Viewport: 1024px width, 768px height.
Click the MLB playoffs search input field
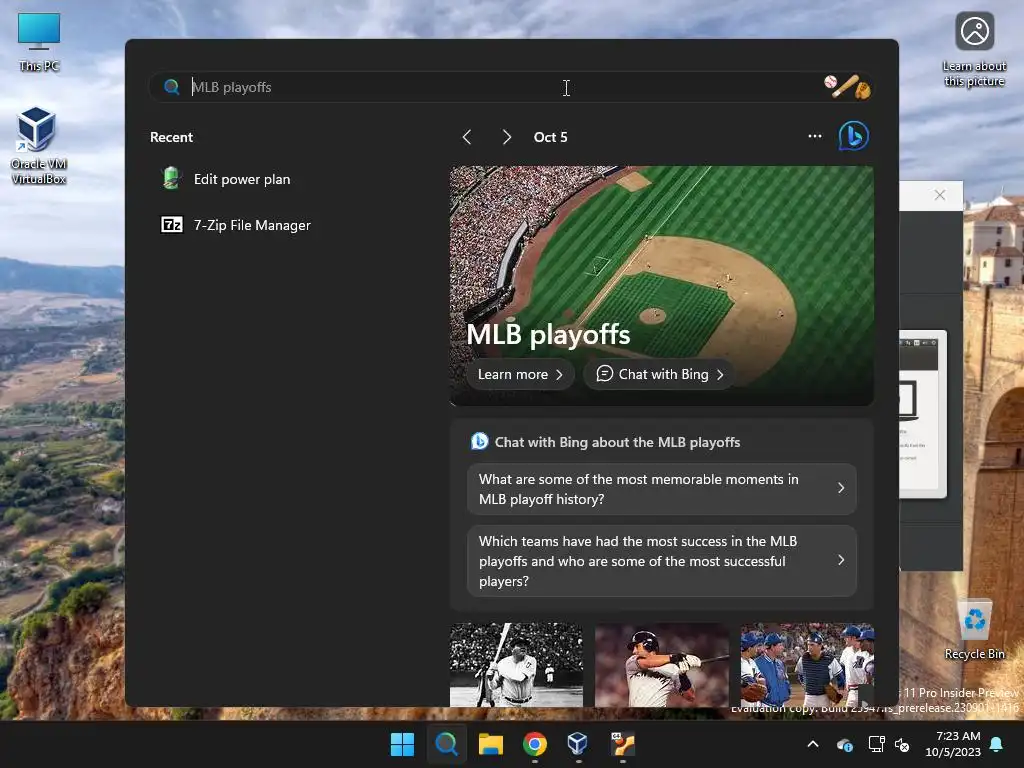pyautogui.click(x=509, y=87)
